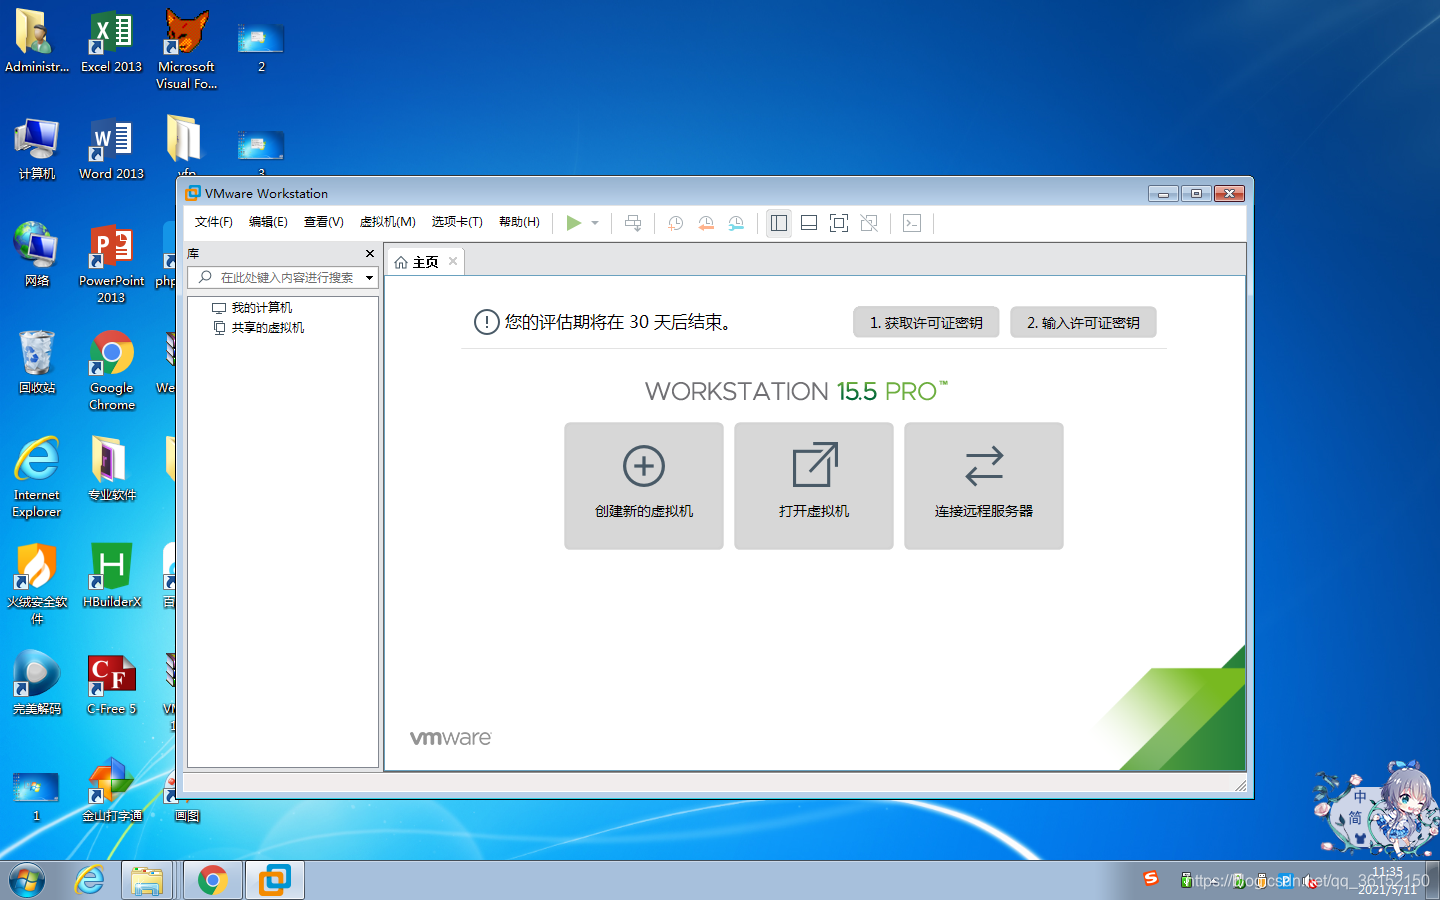Open the file explorer taskbar icon
The width and height of the screenshot is (1440, 900).
(147, 880)
